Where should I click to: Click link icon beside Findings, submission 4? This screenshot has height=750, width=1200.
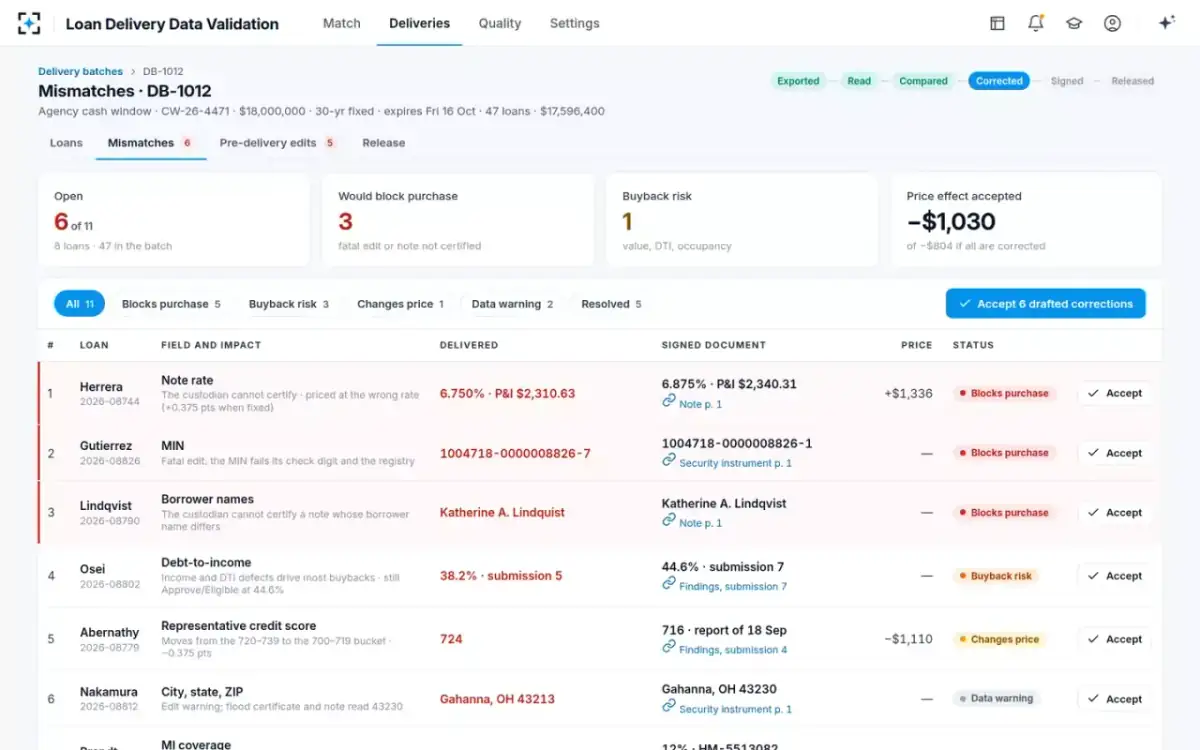(x=668, y=647)
